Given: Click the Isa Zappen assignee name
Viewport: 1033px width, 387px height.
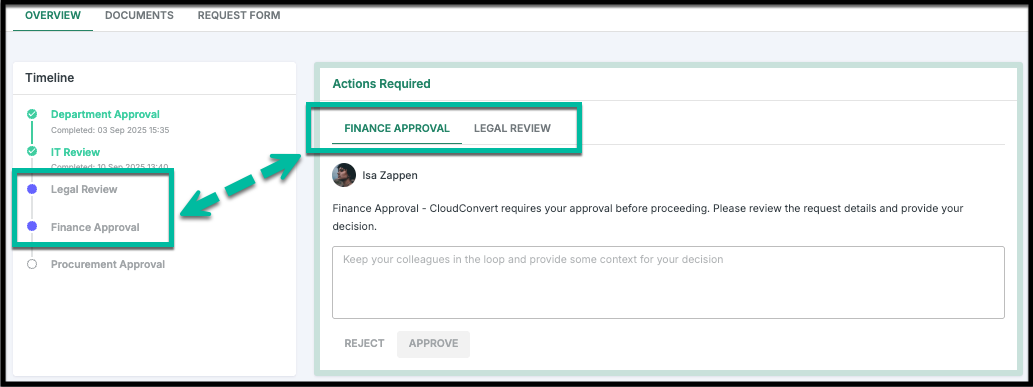Looking at the screenshot, I should click(x=390, y=175).
